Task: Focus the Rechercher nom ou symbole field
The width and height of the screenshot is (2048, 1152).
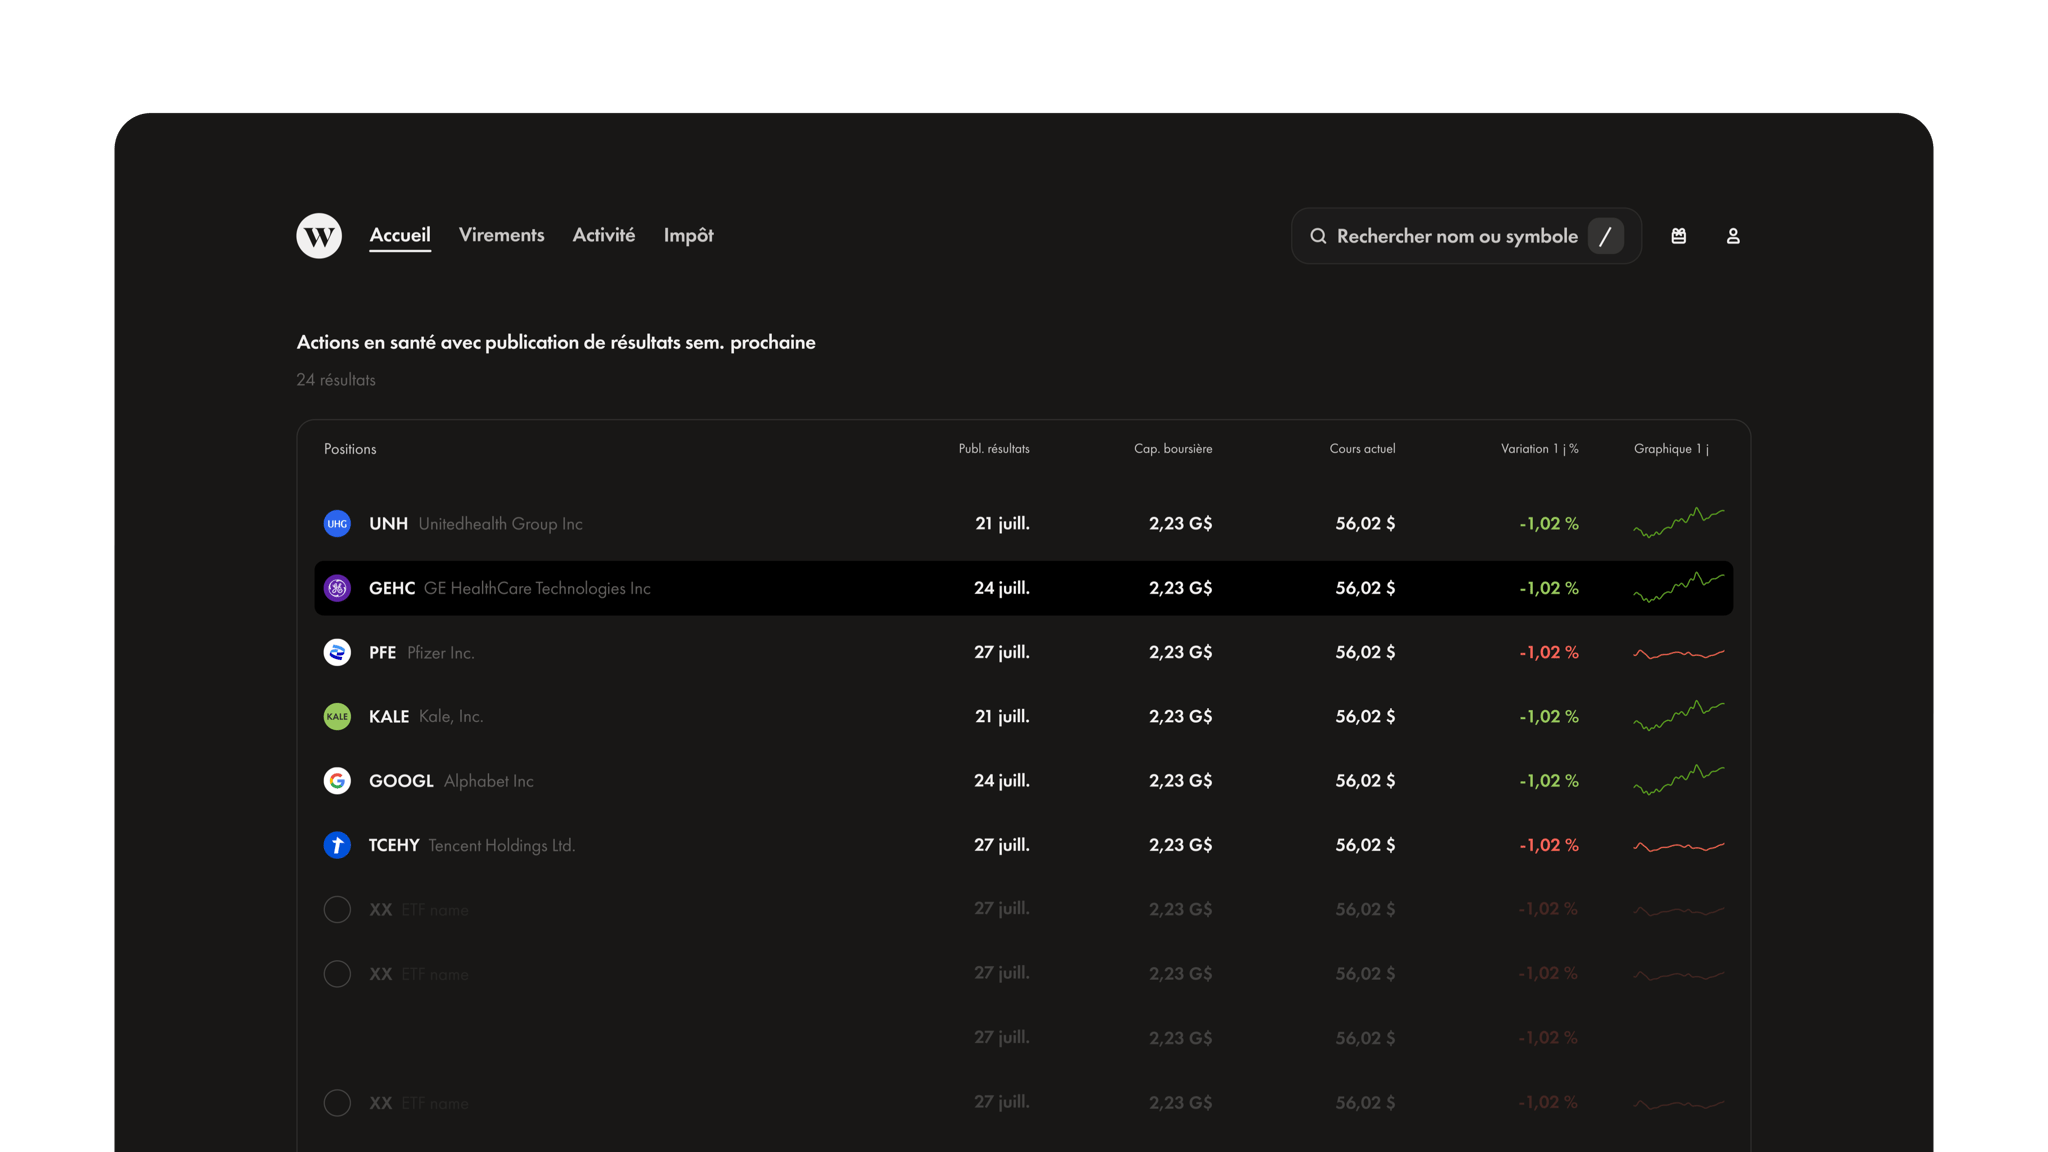Action: tap(1456, 236)
